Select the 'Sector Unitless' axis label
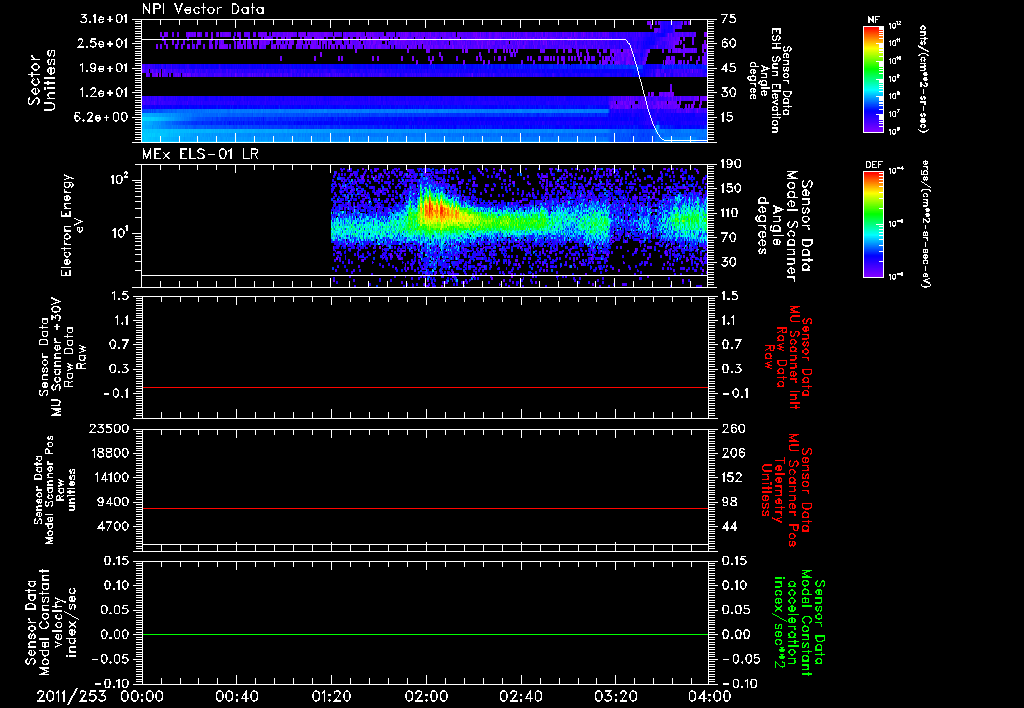Viewport: 1024px width, 708px height. [41, 80]
